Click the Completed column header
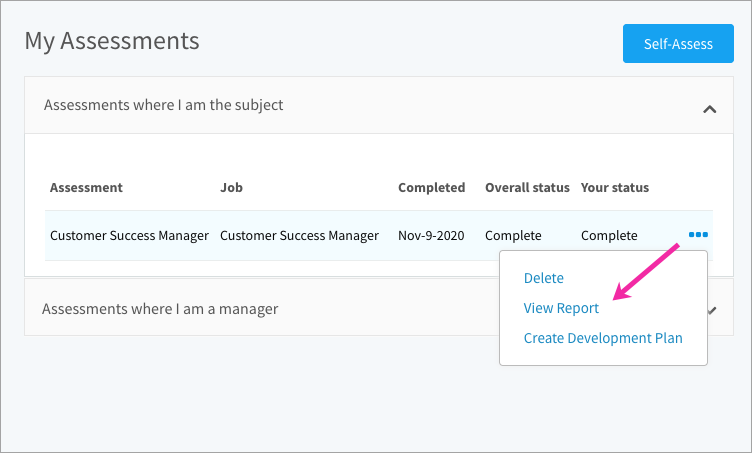Viewport: 752px width, 453px height. [x=432, y=187]
